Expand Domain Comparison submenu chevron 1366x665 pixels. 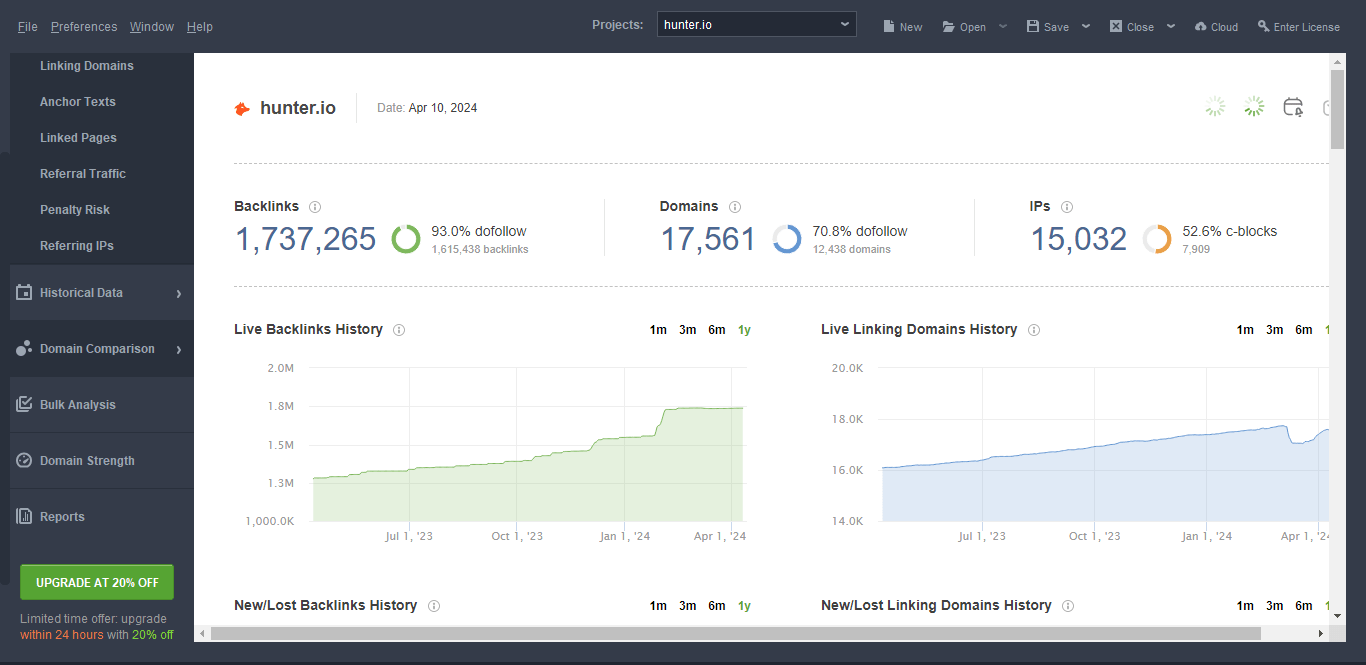click(179, 350)
